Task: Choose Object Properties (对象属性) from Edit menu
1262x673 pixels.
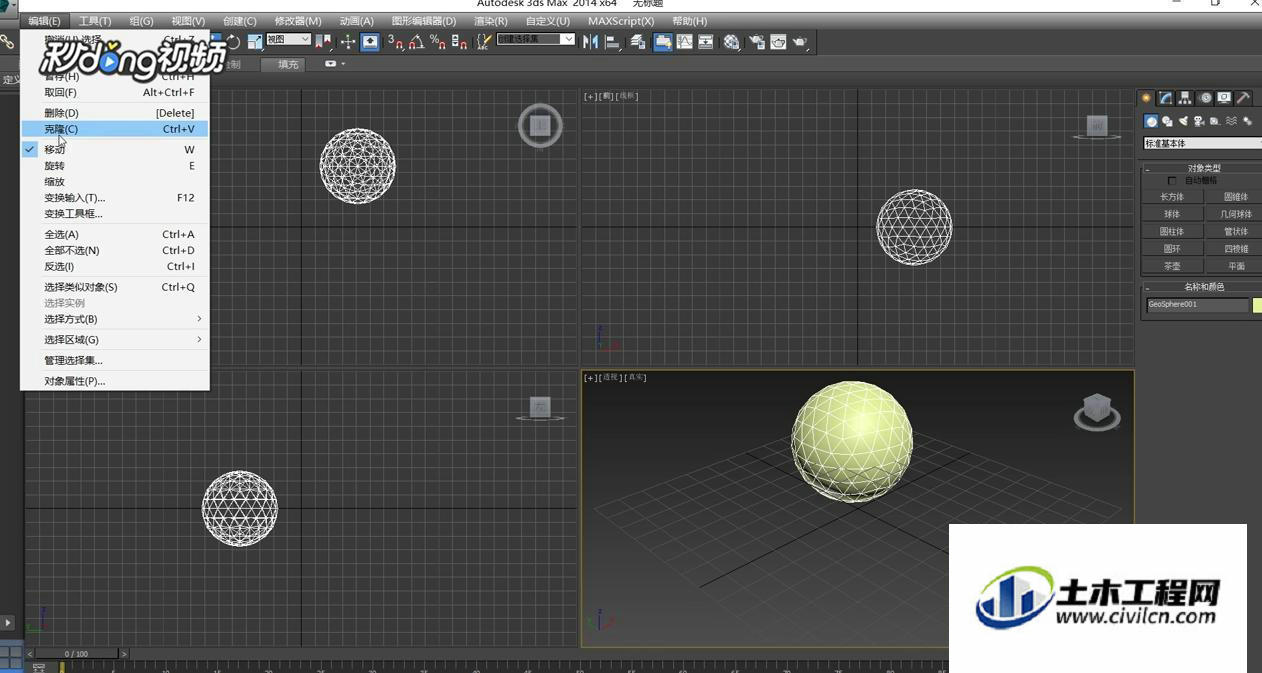Action: tap(115, 381)
